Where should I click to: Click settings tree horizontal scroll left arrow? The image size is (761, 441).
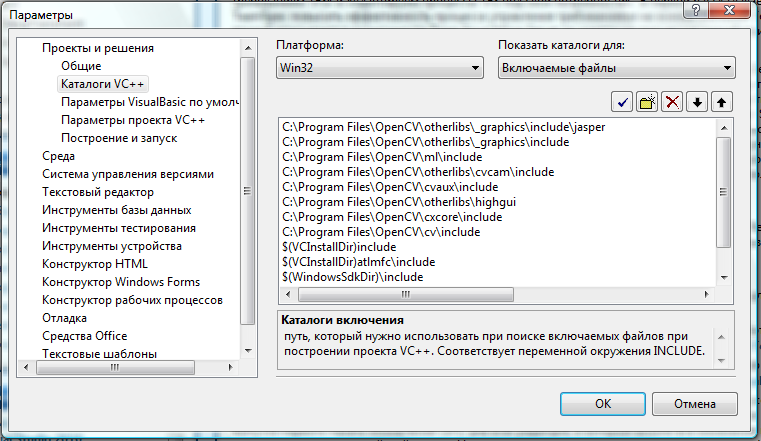[26, 367]
